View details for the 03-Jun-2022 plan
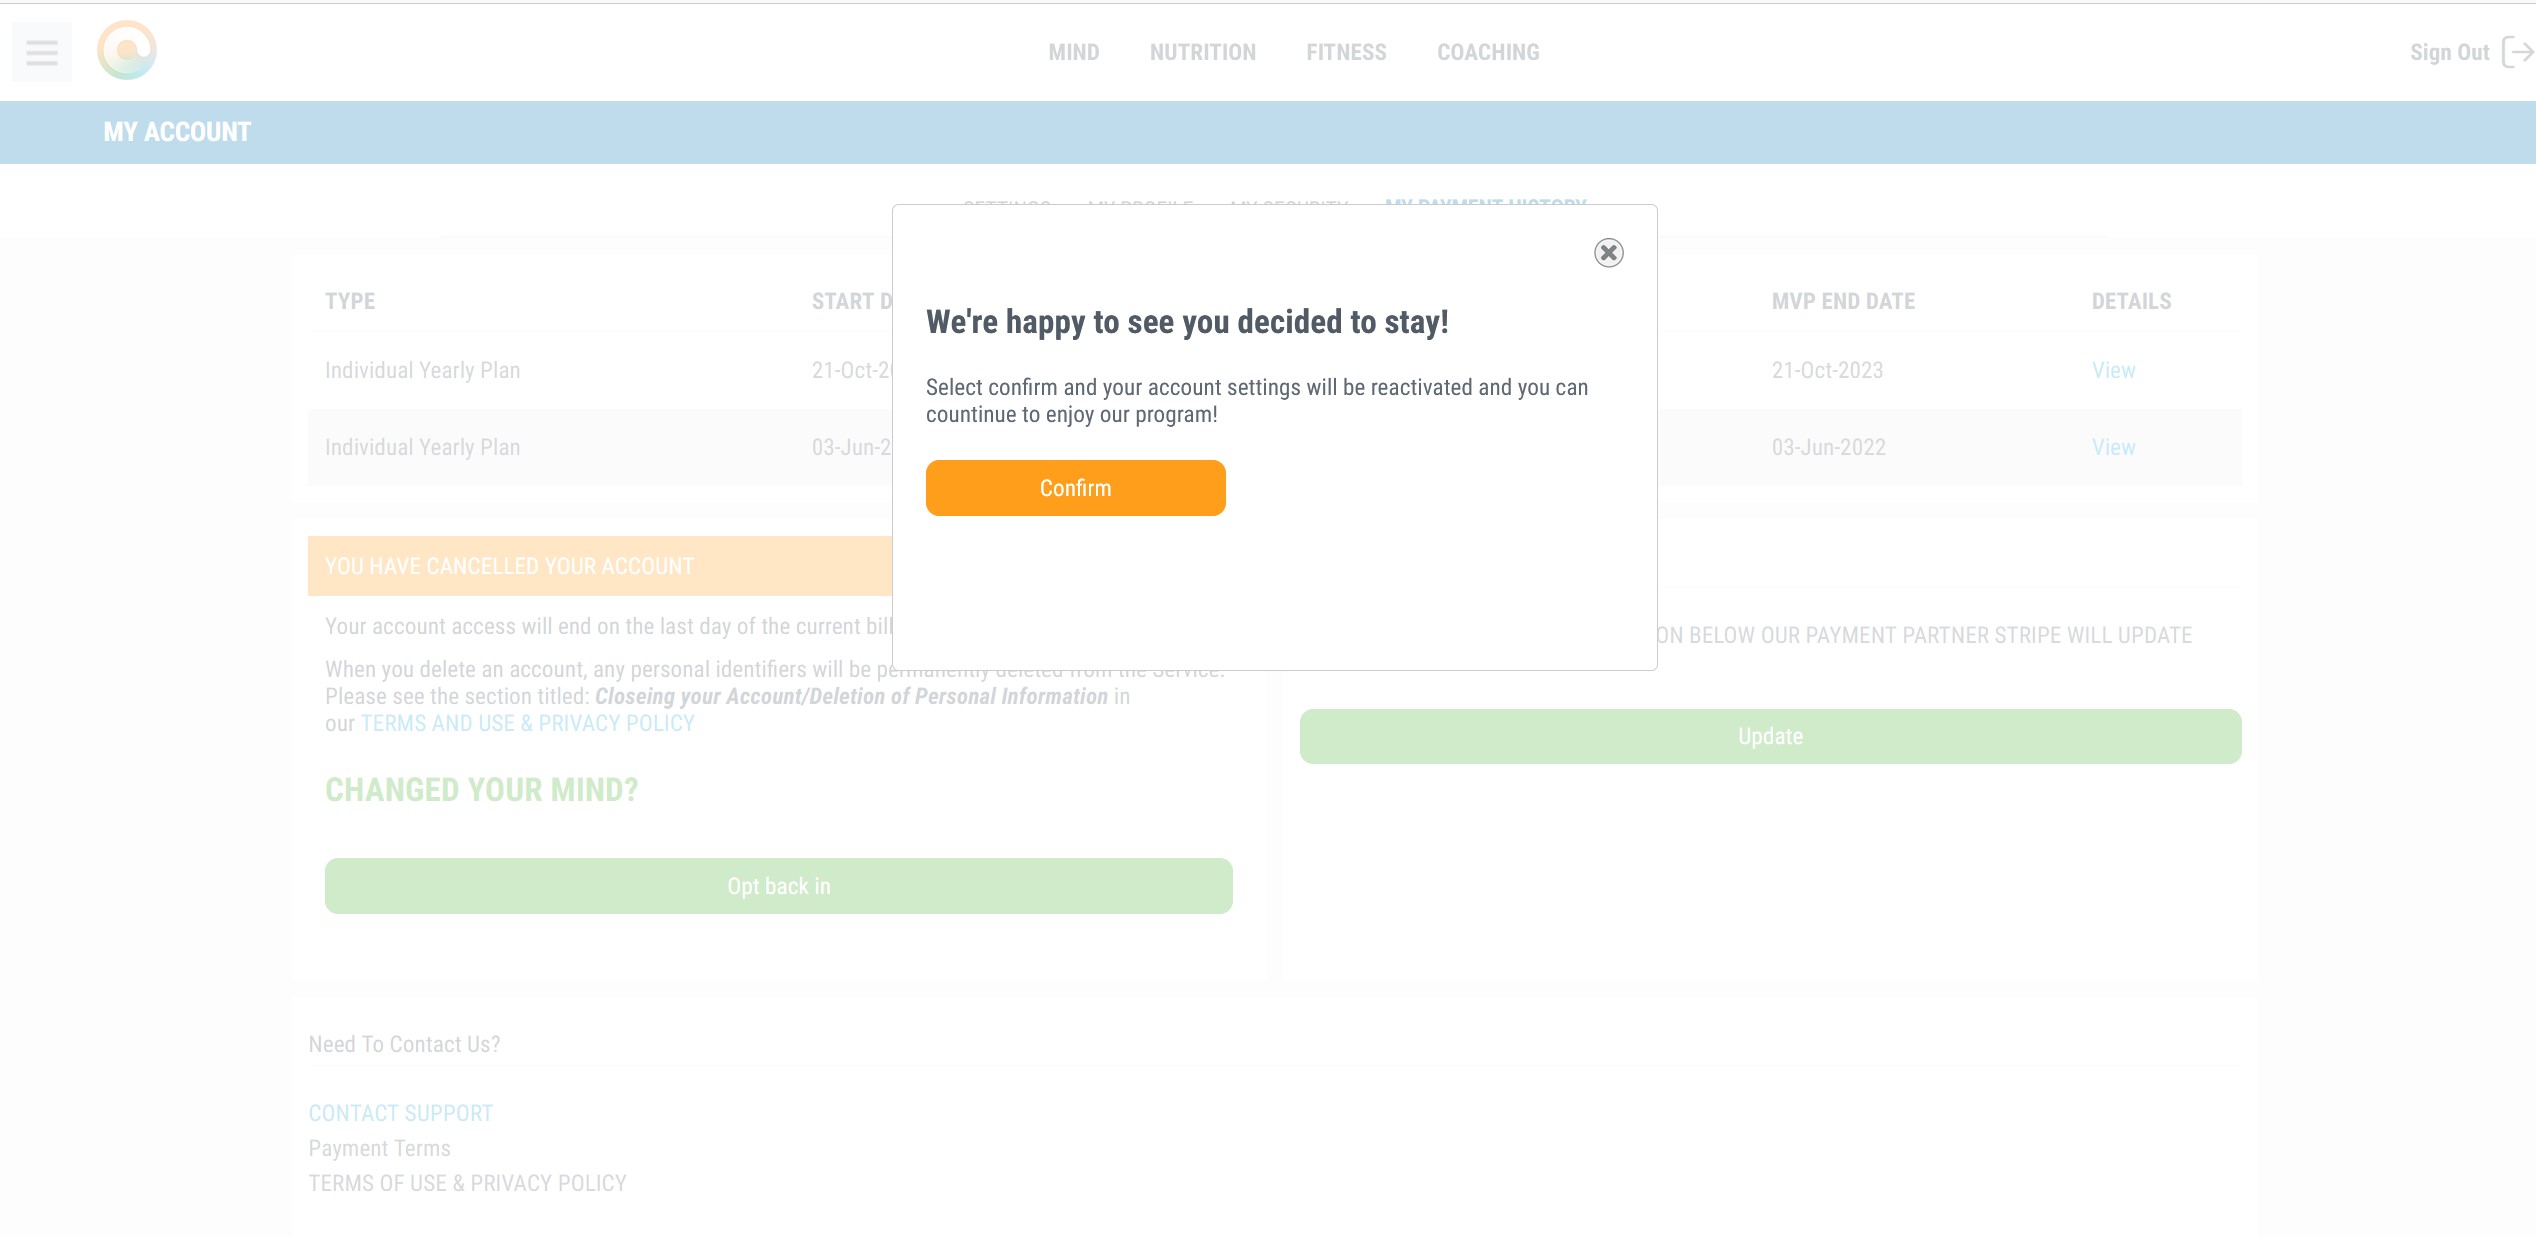 pos(2113,447)
